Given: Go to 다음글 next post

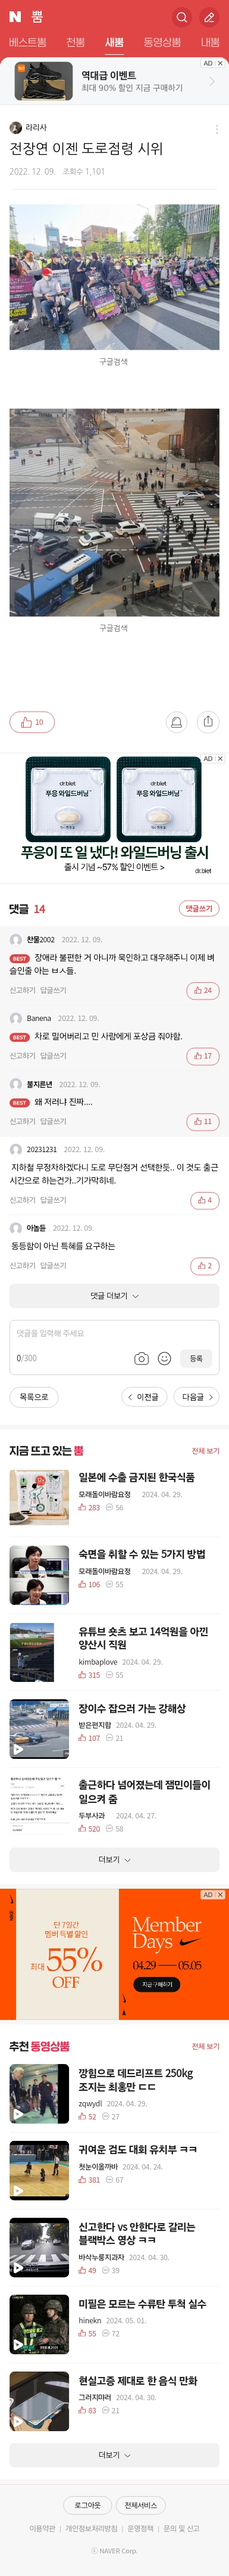Looking at the screenshot, I should 196,1397.
